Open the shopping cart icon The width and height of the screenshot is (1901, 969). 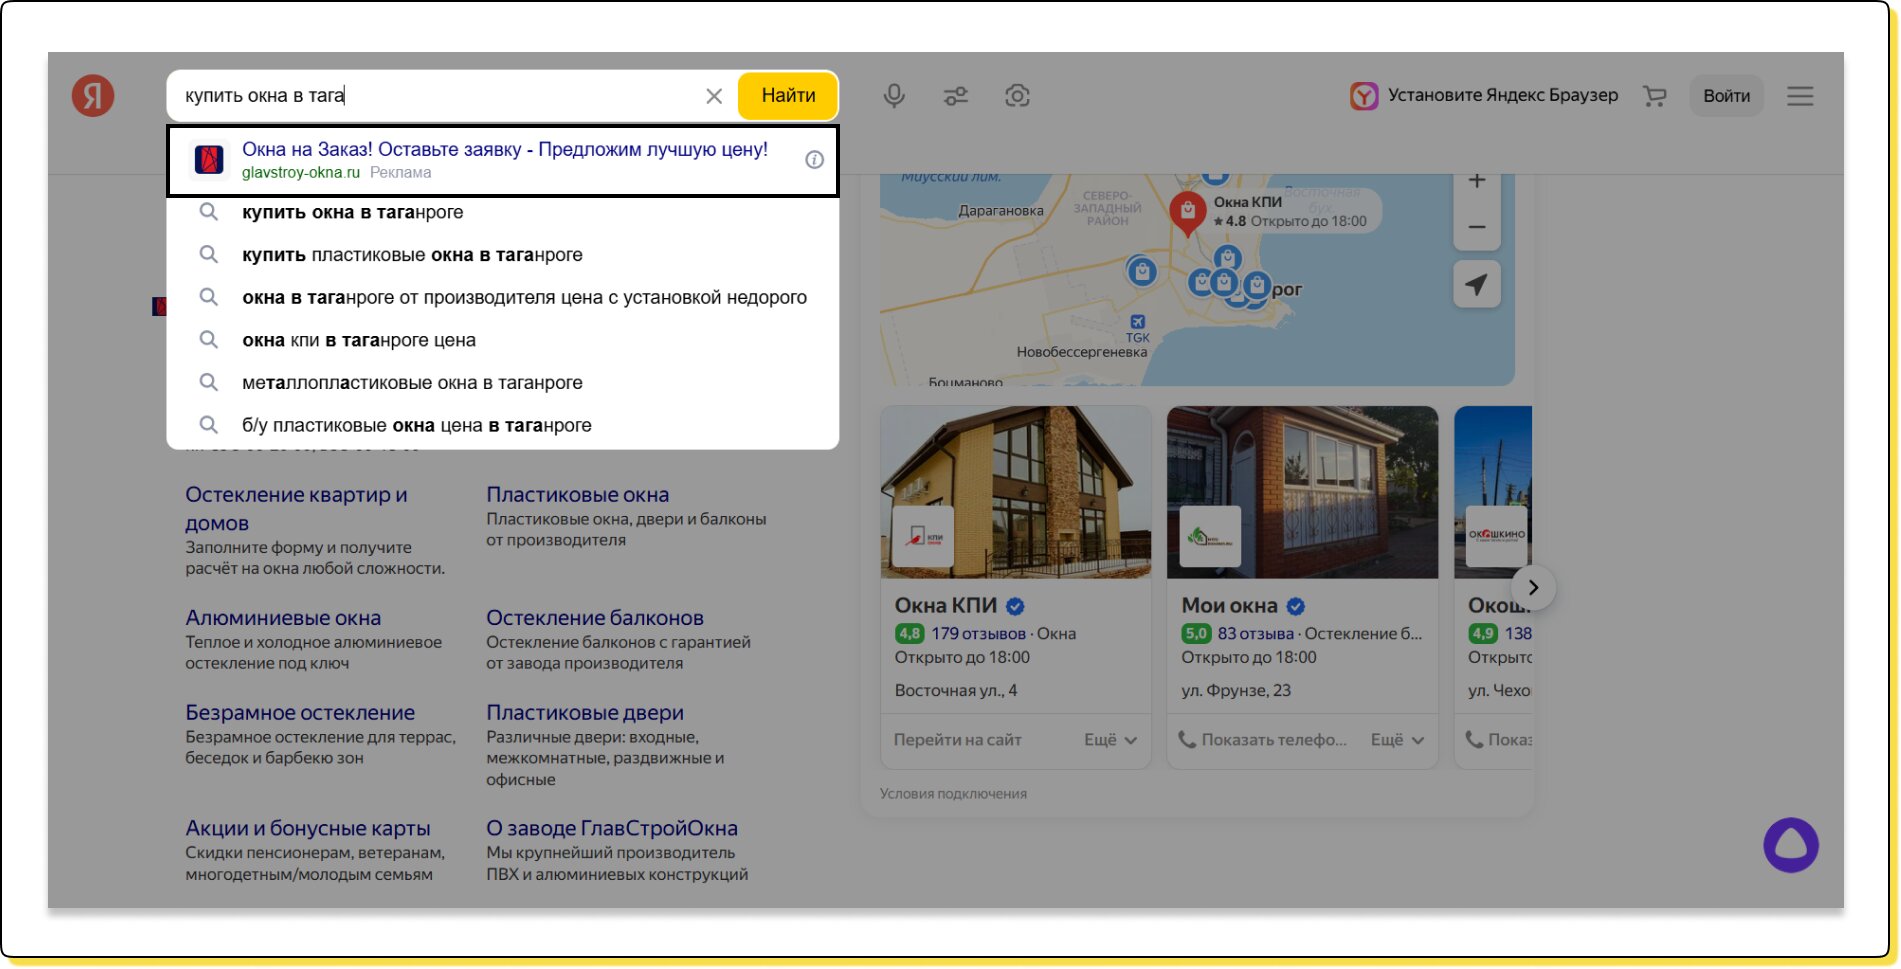click(x=1655, y=96)
